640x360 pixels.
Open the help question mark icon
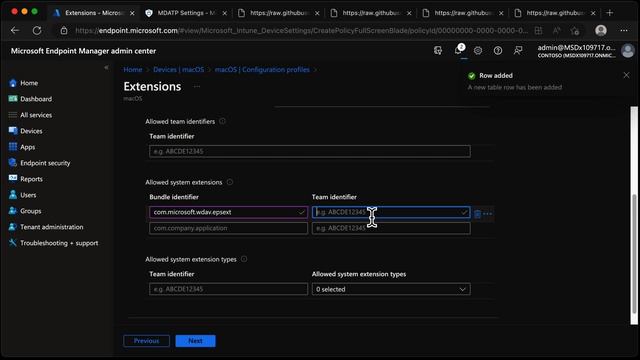pos(498,51)
